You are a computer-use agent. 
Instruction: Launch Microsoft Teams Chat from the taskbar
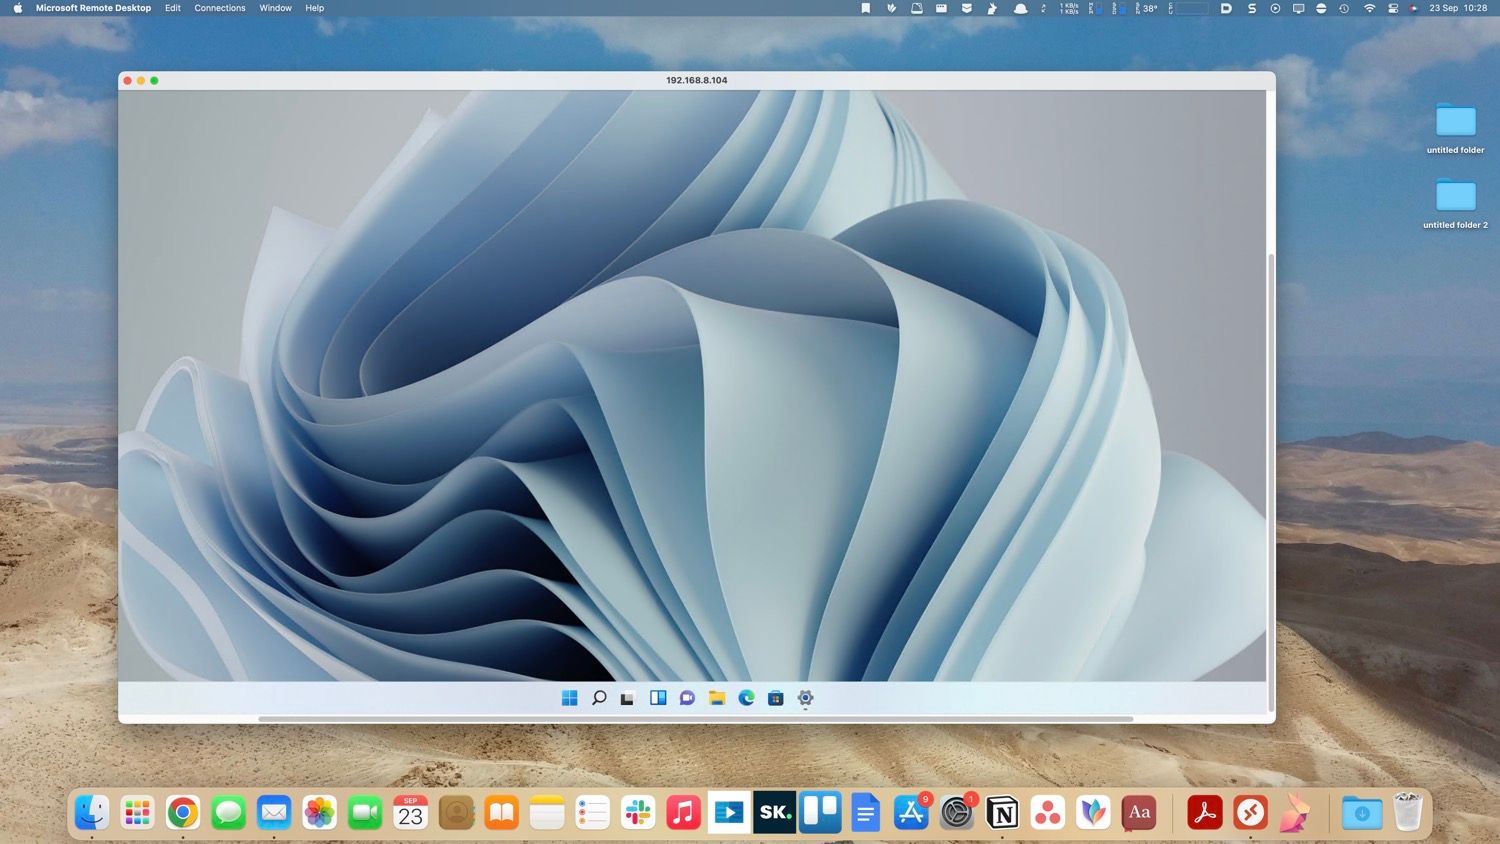[687, 698]
